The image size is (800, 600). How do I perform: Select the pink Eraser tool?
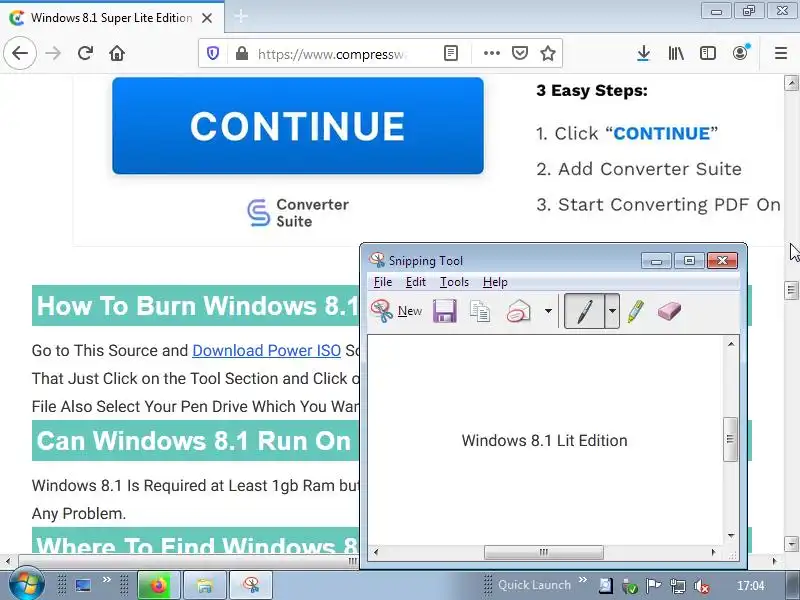click(x=669, y=311)
